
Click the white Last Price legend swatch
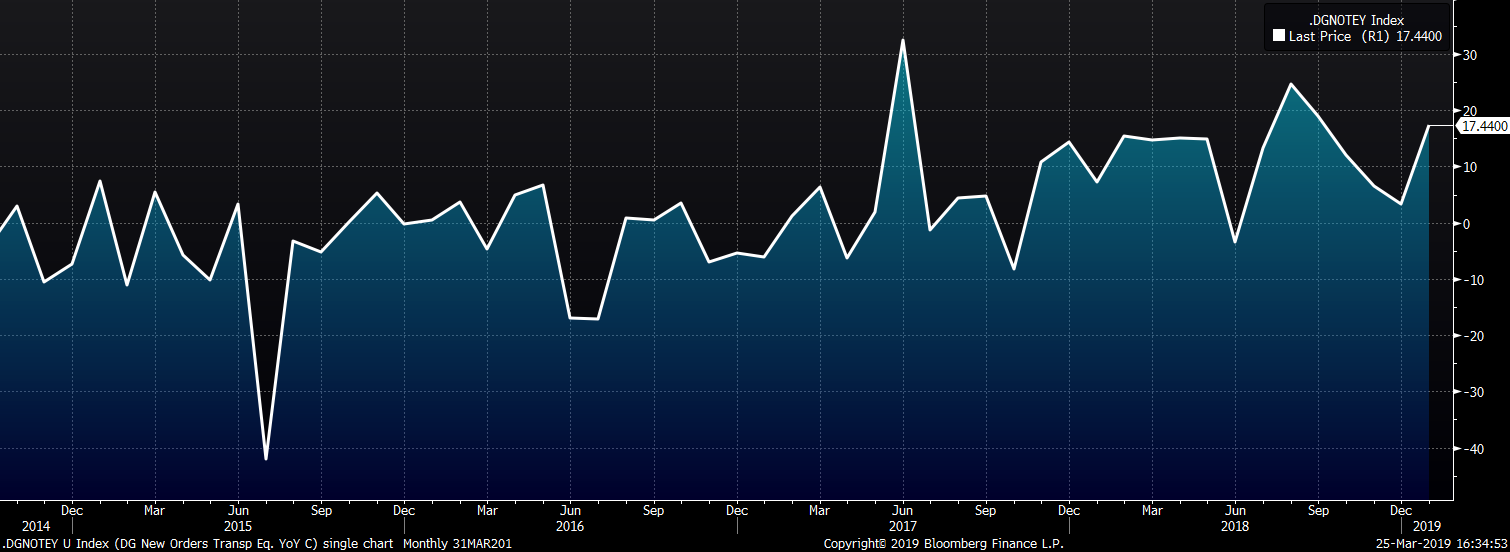pos(1278,36)
